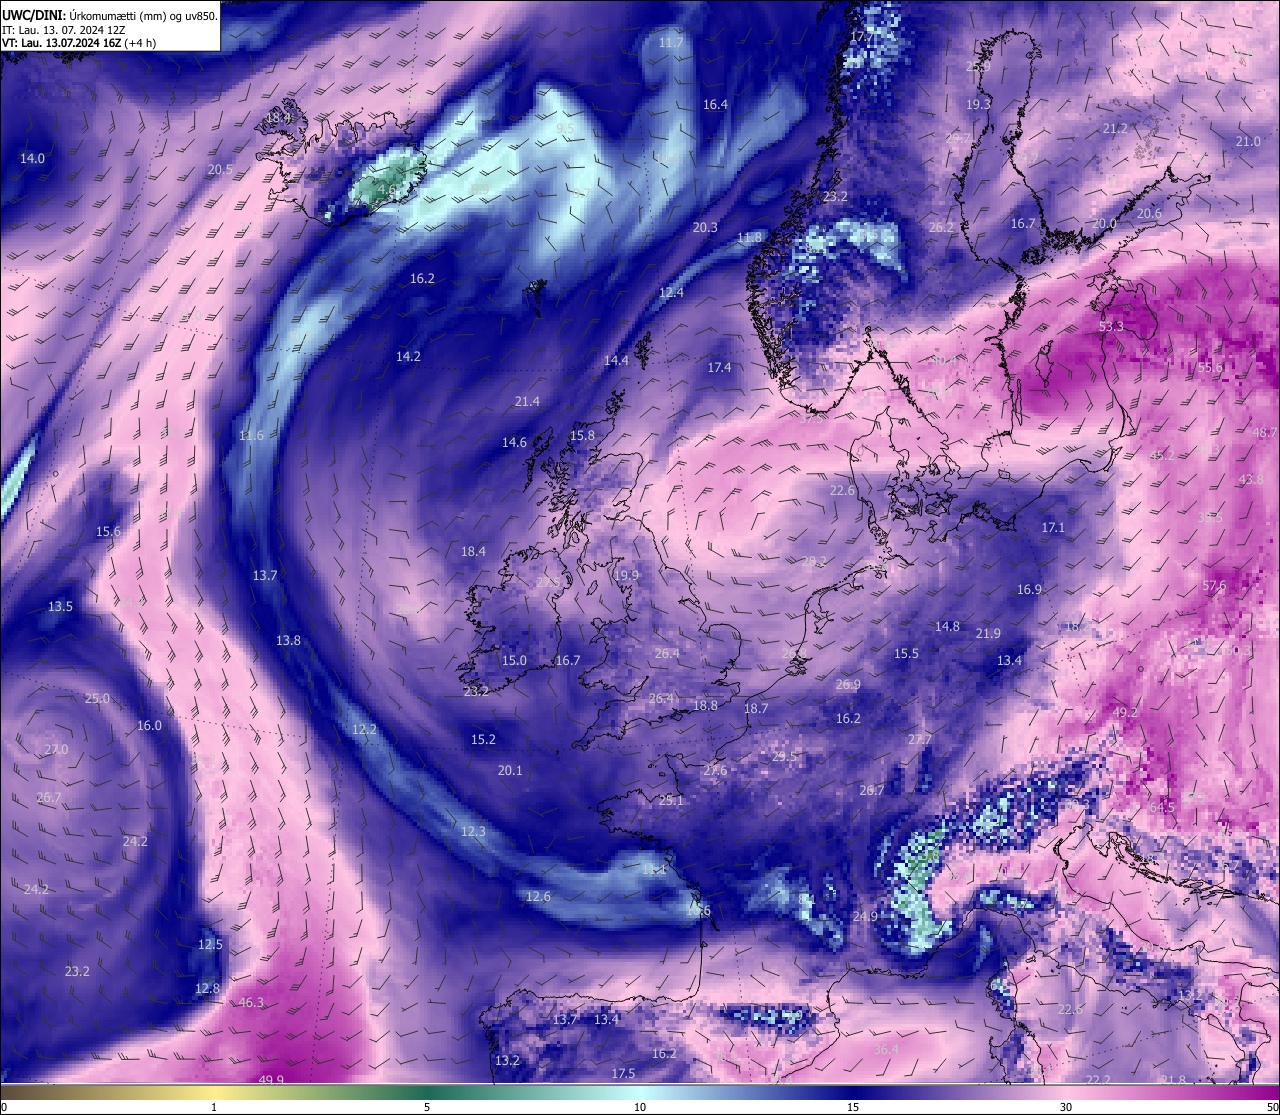Click the 17.5 value over Spain
1280x1115 pixels.
click(x=622, y=1073)
